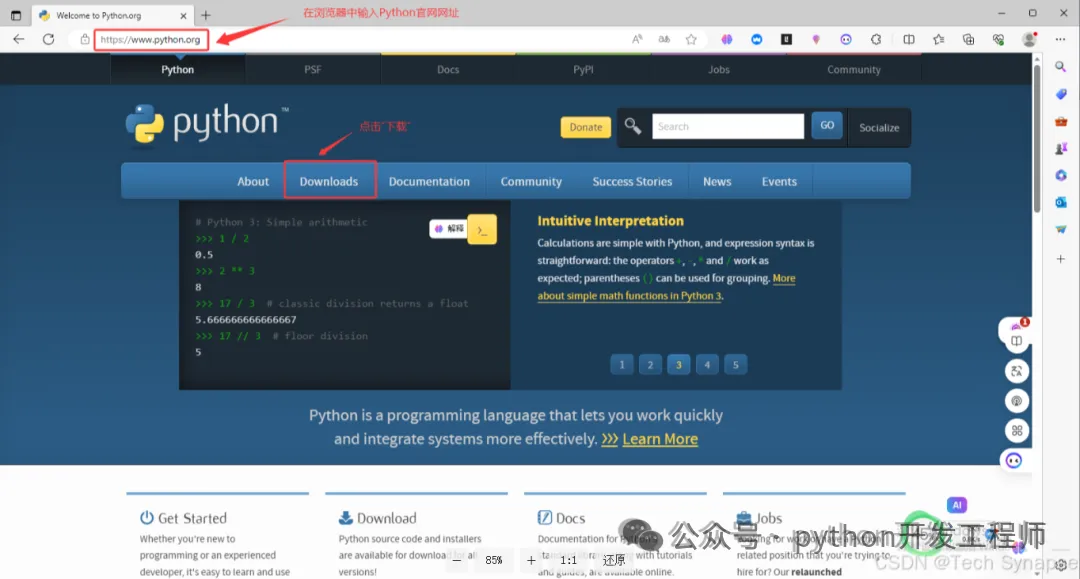Reload the page with the refresh icon

pyautogui.click(x=48, y=39)
